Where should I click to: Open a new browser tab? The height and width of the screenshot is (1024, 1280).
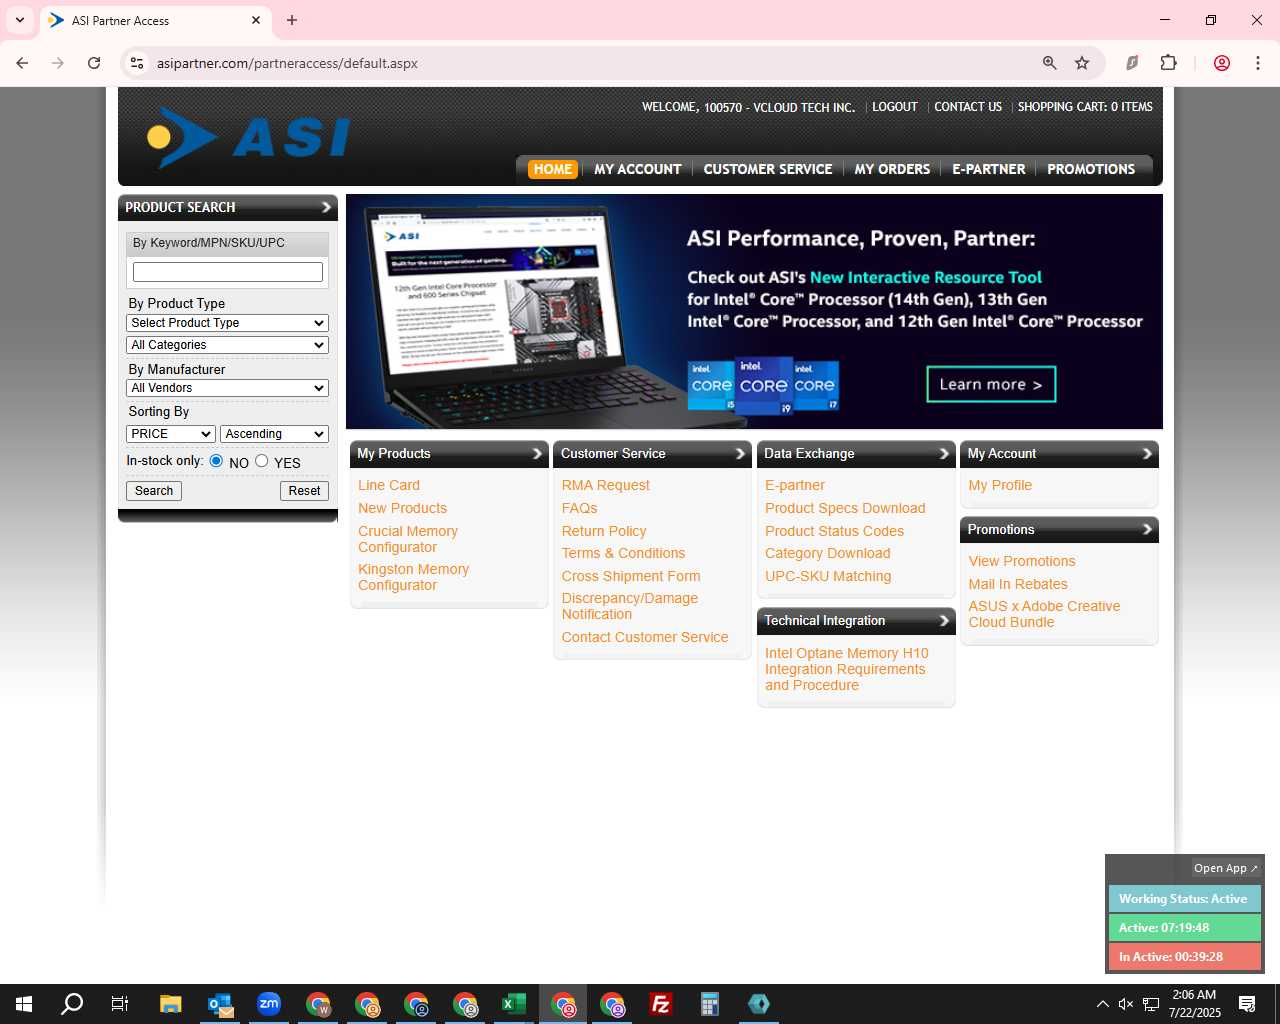[x=292, y=20]
